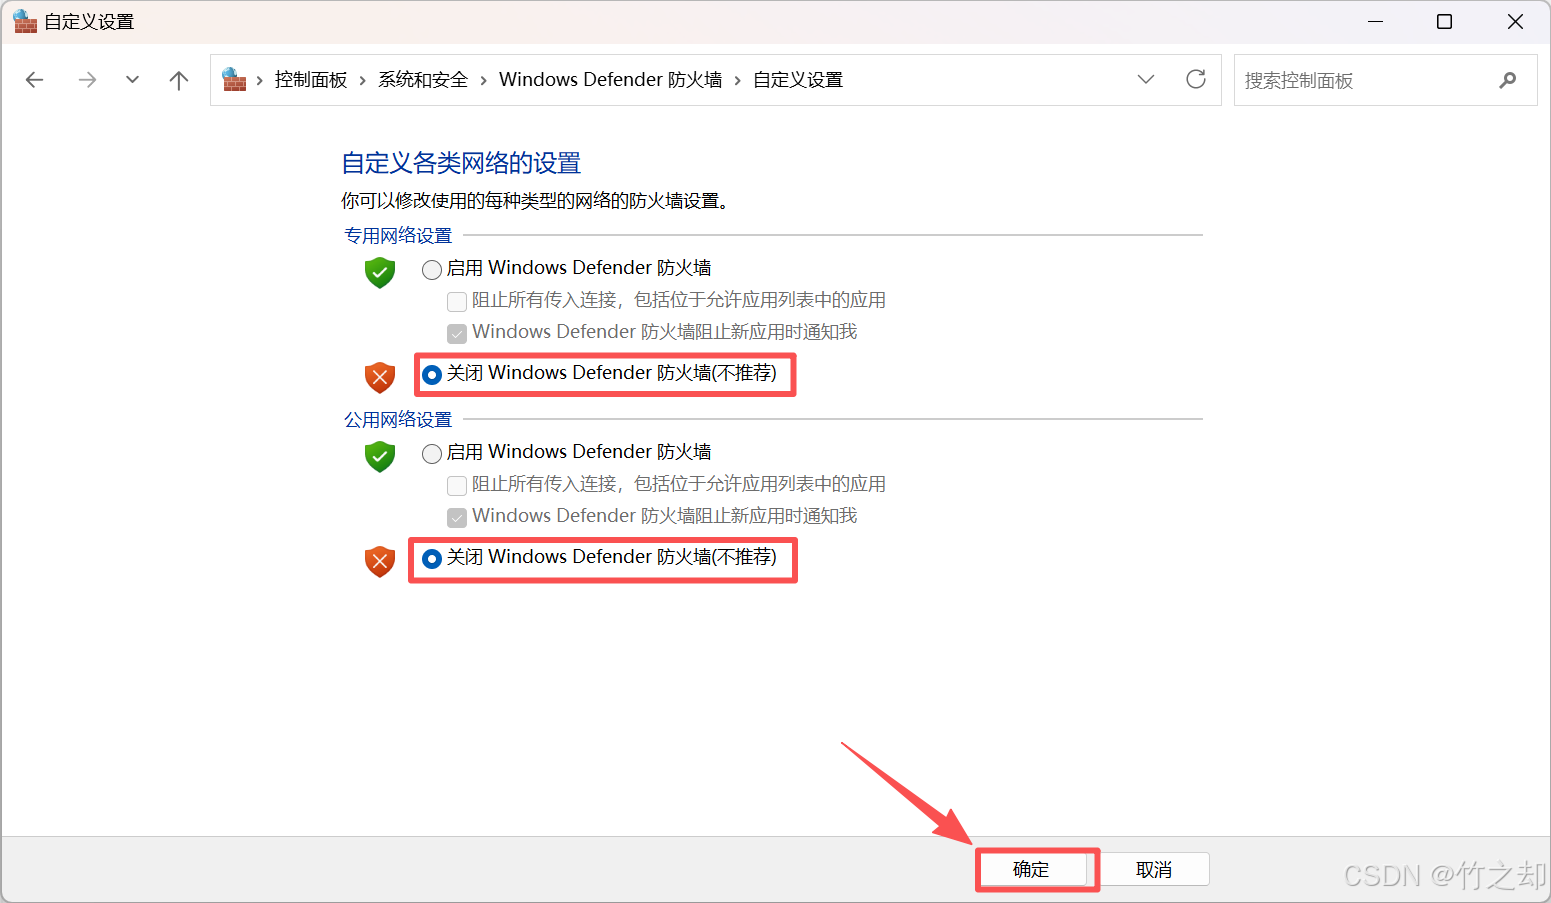Focus the 搜索控制面板 search field
The image size is (1551, 903).
click(1365, 80)
